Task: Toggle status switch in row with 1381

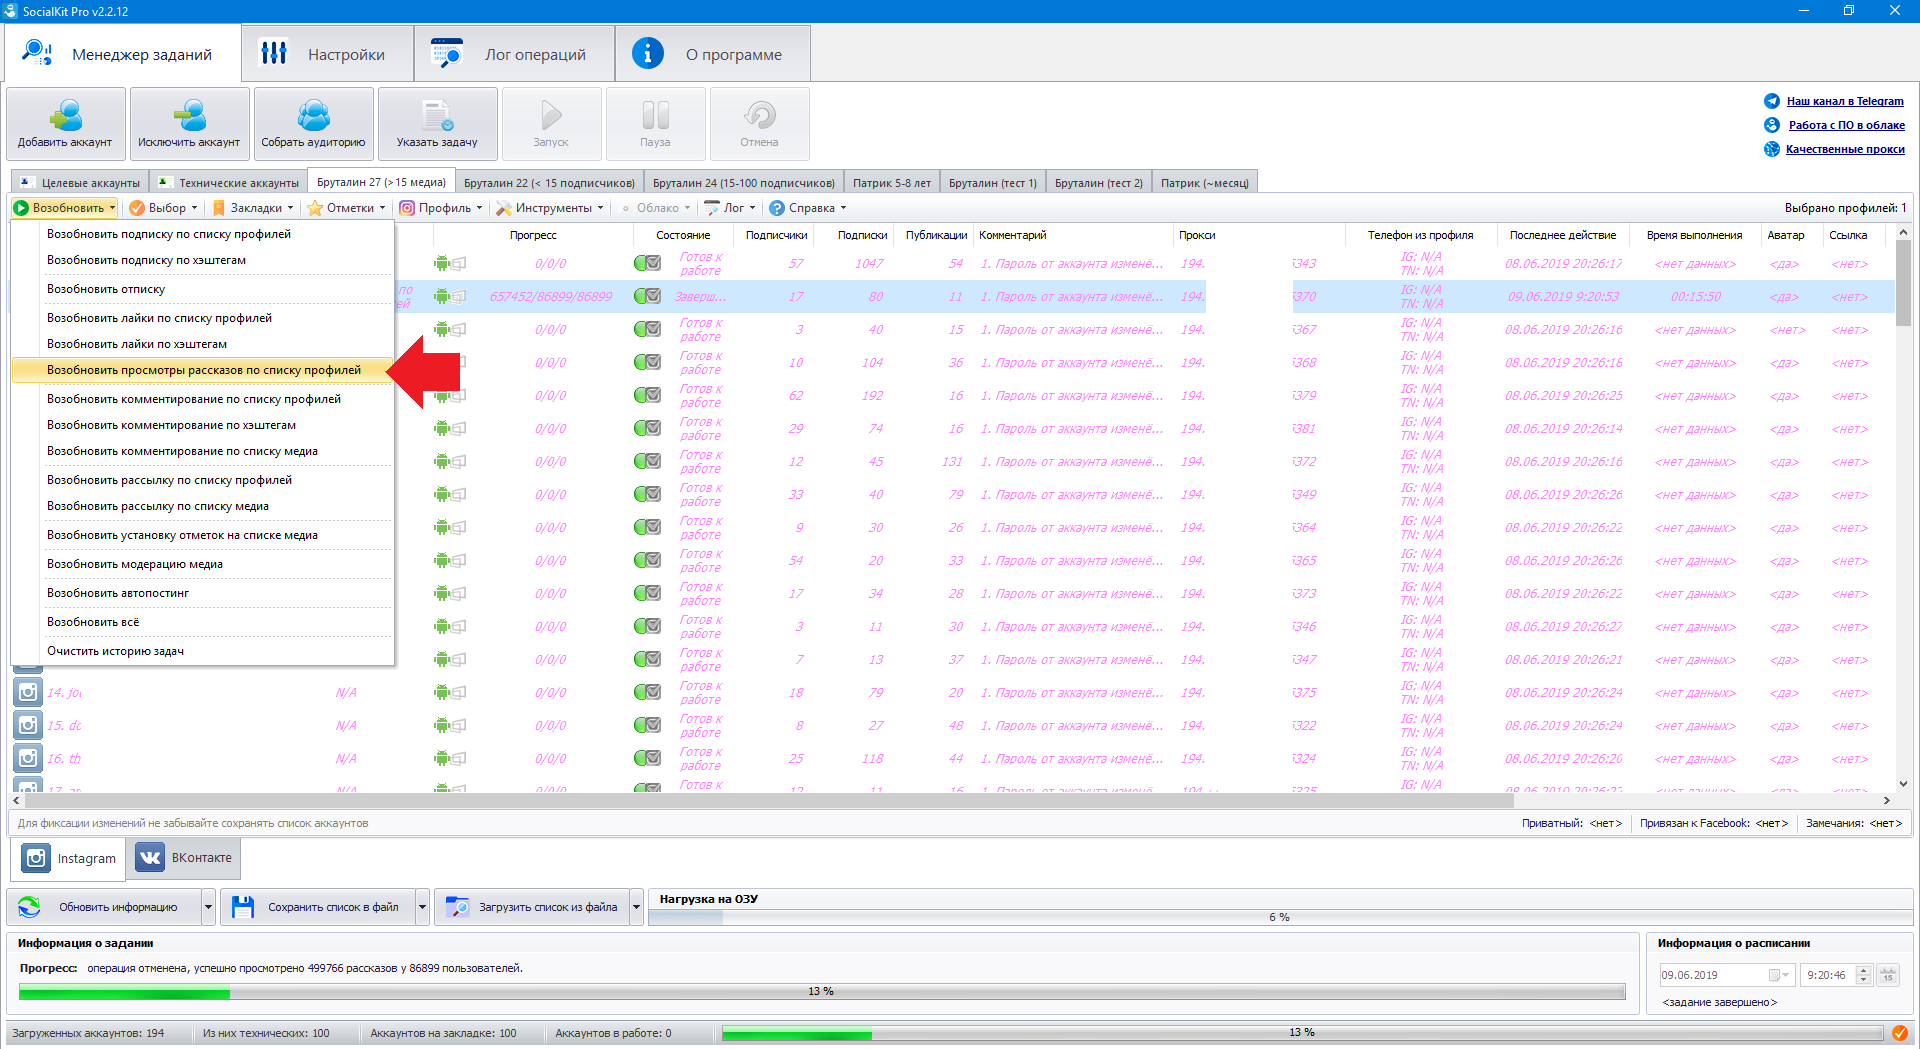Action: point(648,428)
